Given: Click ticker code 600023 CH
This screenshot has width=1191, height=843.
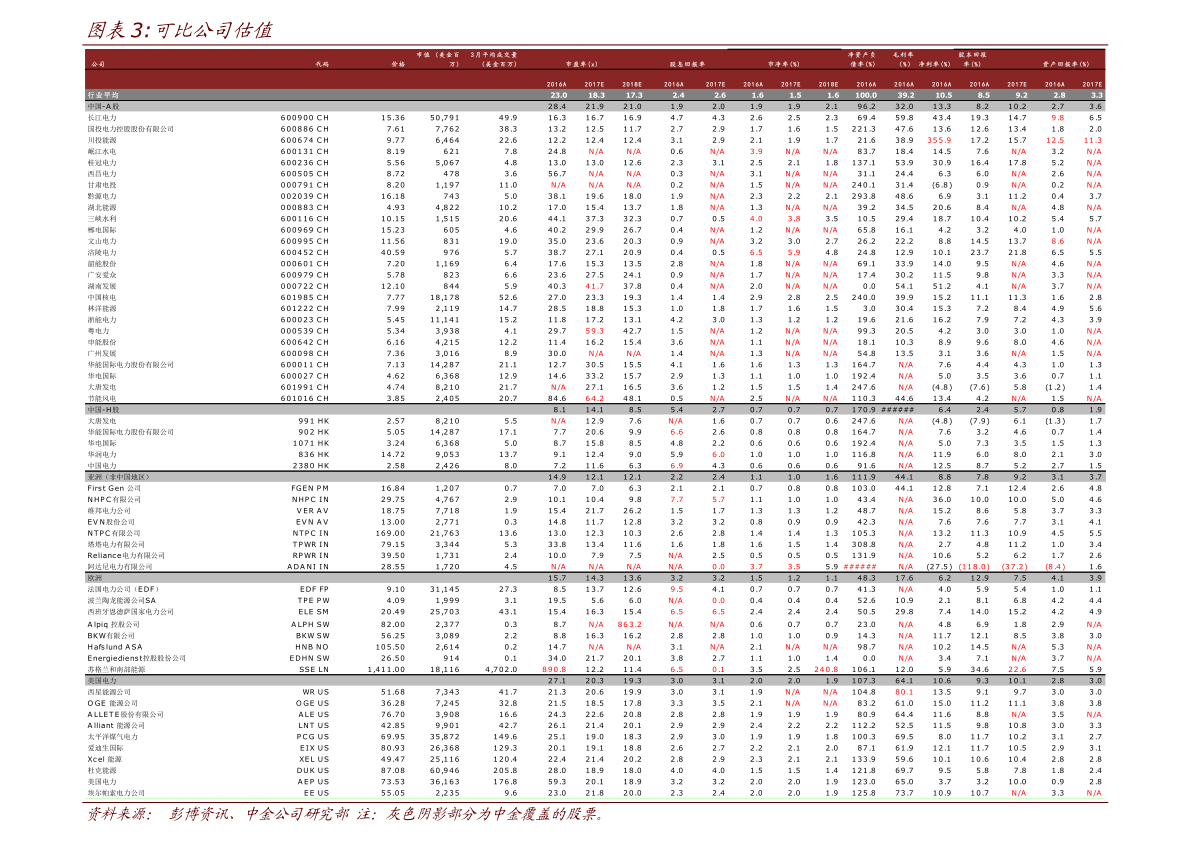Looking at the screenshot, I should pos(305,320).
